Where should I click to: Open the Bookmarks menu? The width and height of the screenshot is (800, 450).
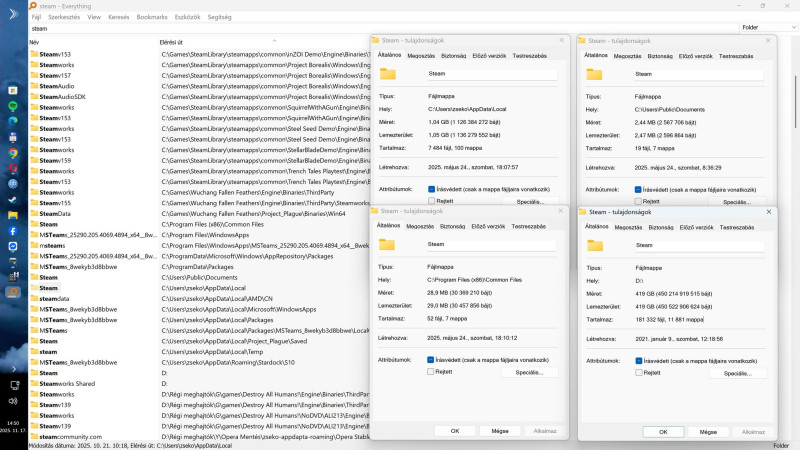[152, 17]
